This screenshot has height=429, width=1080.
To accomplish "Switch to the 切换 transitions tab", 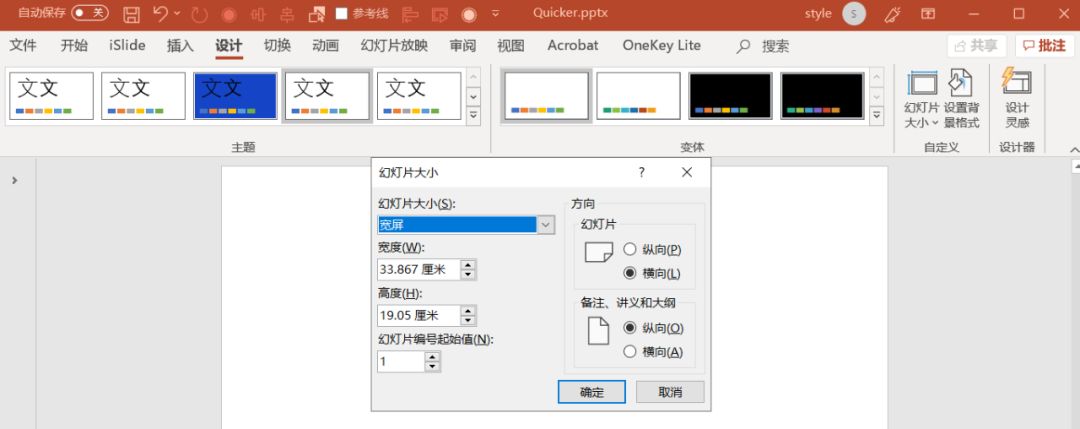I will (278, 45).
